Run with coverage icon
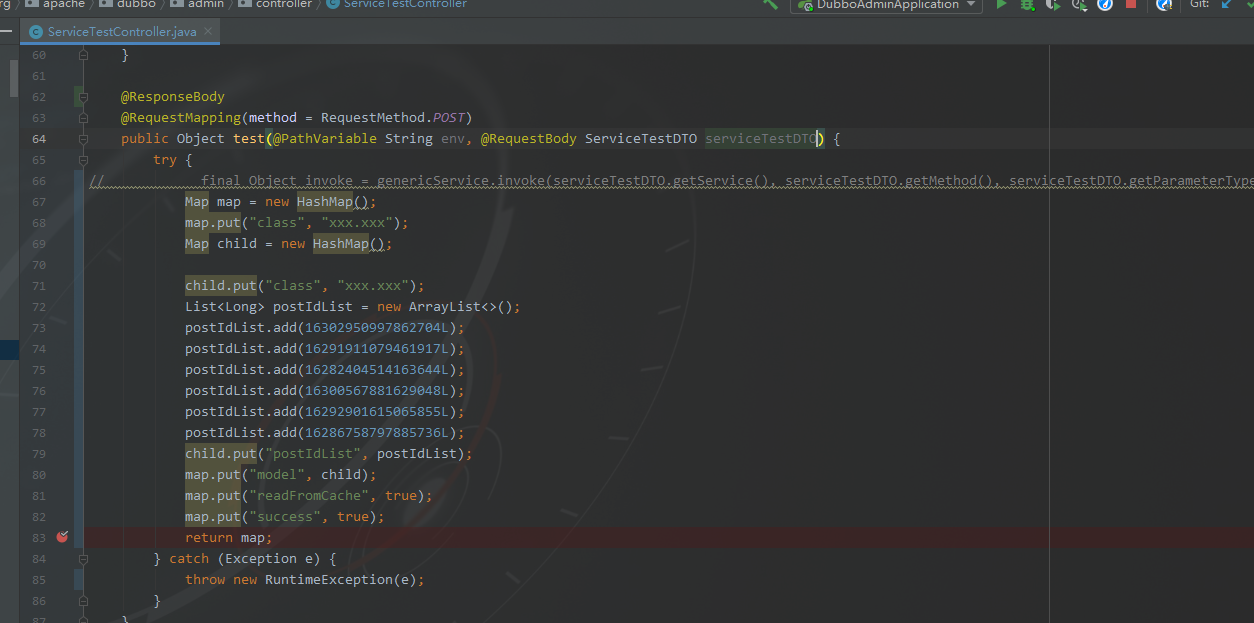Image resolution: width=1254 pixels, height=623 pixels. 1053,5
